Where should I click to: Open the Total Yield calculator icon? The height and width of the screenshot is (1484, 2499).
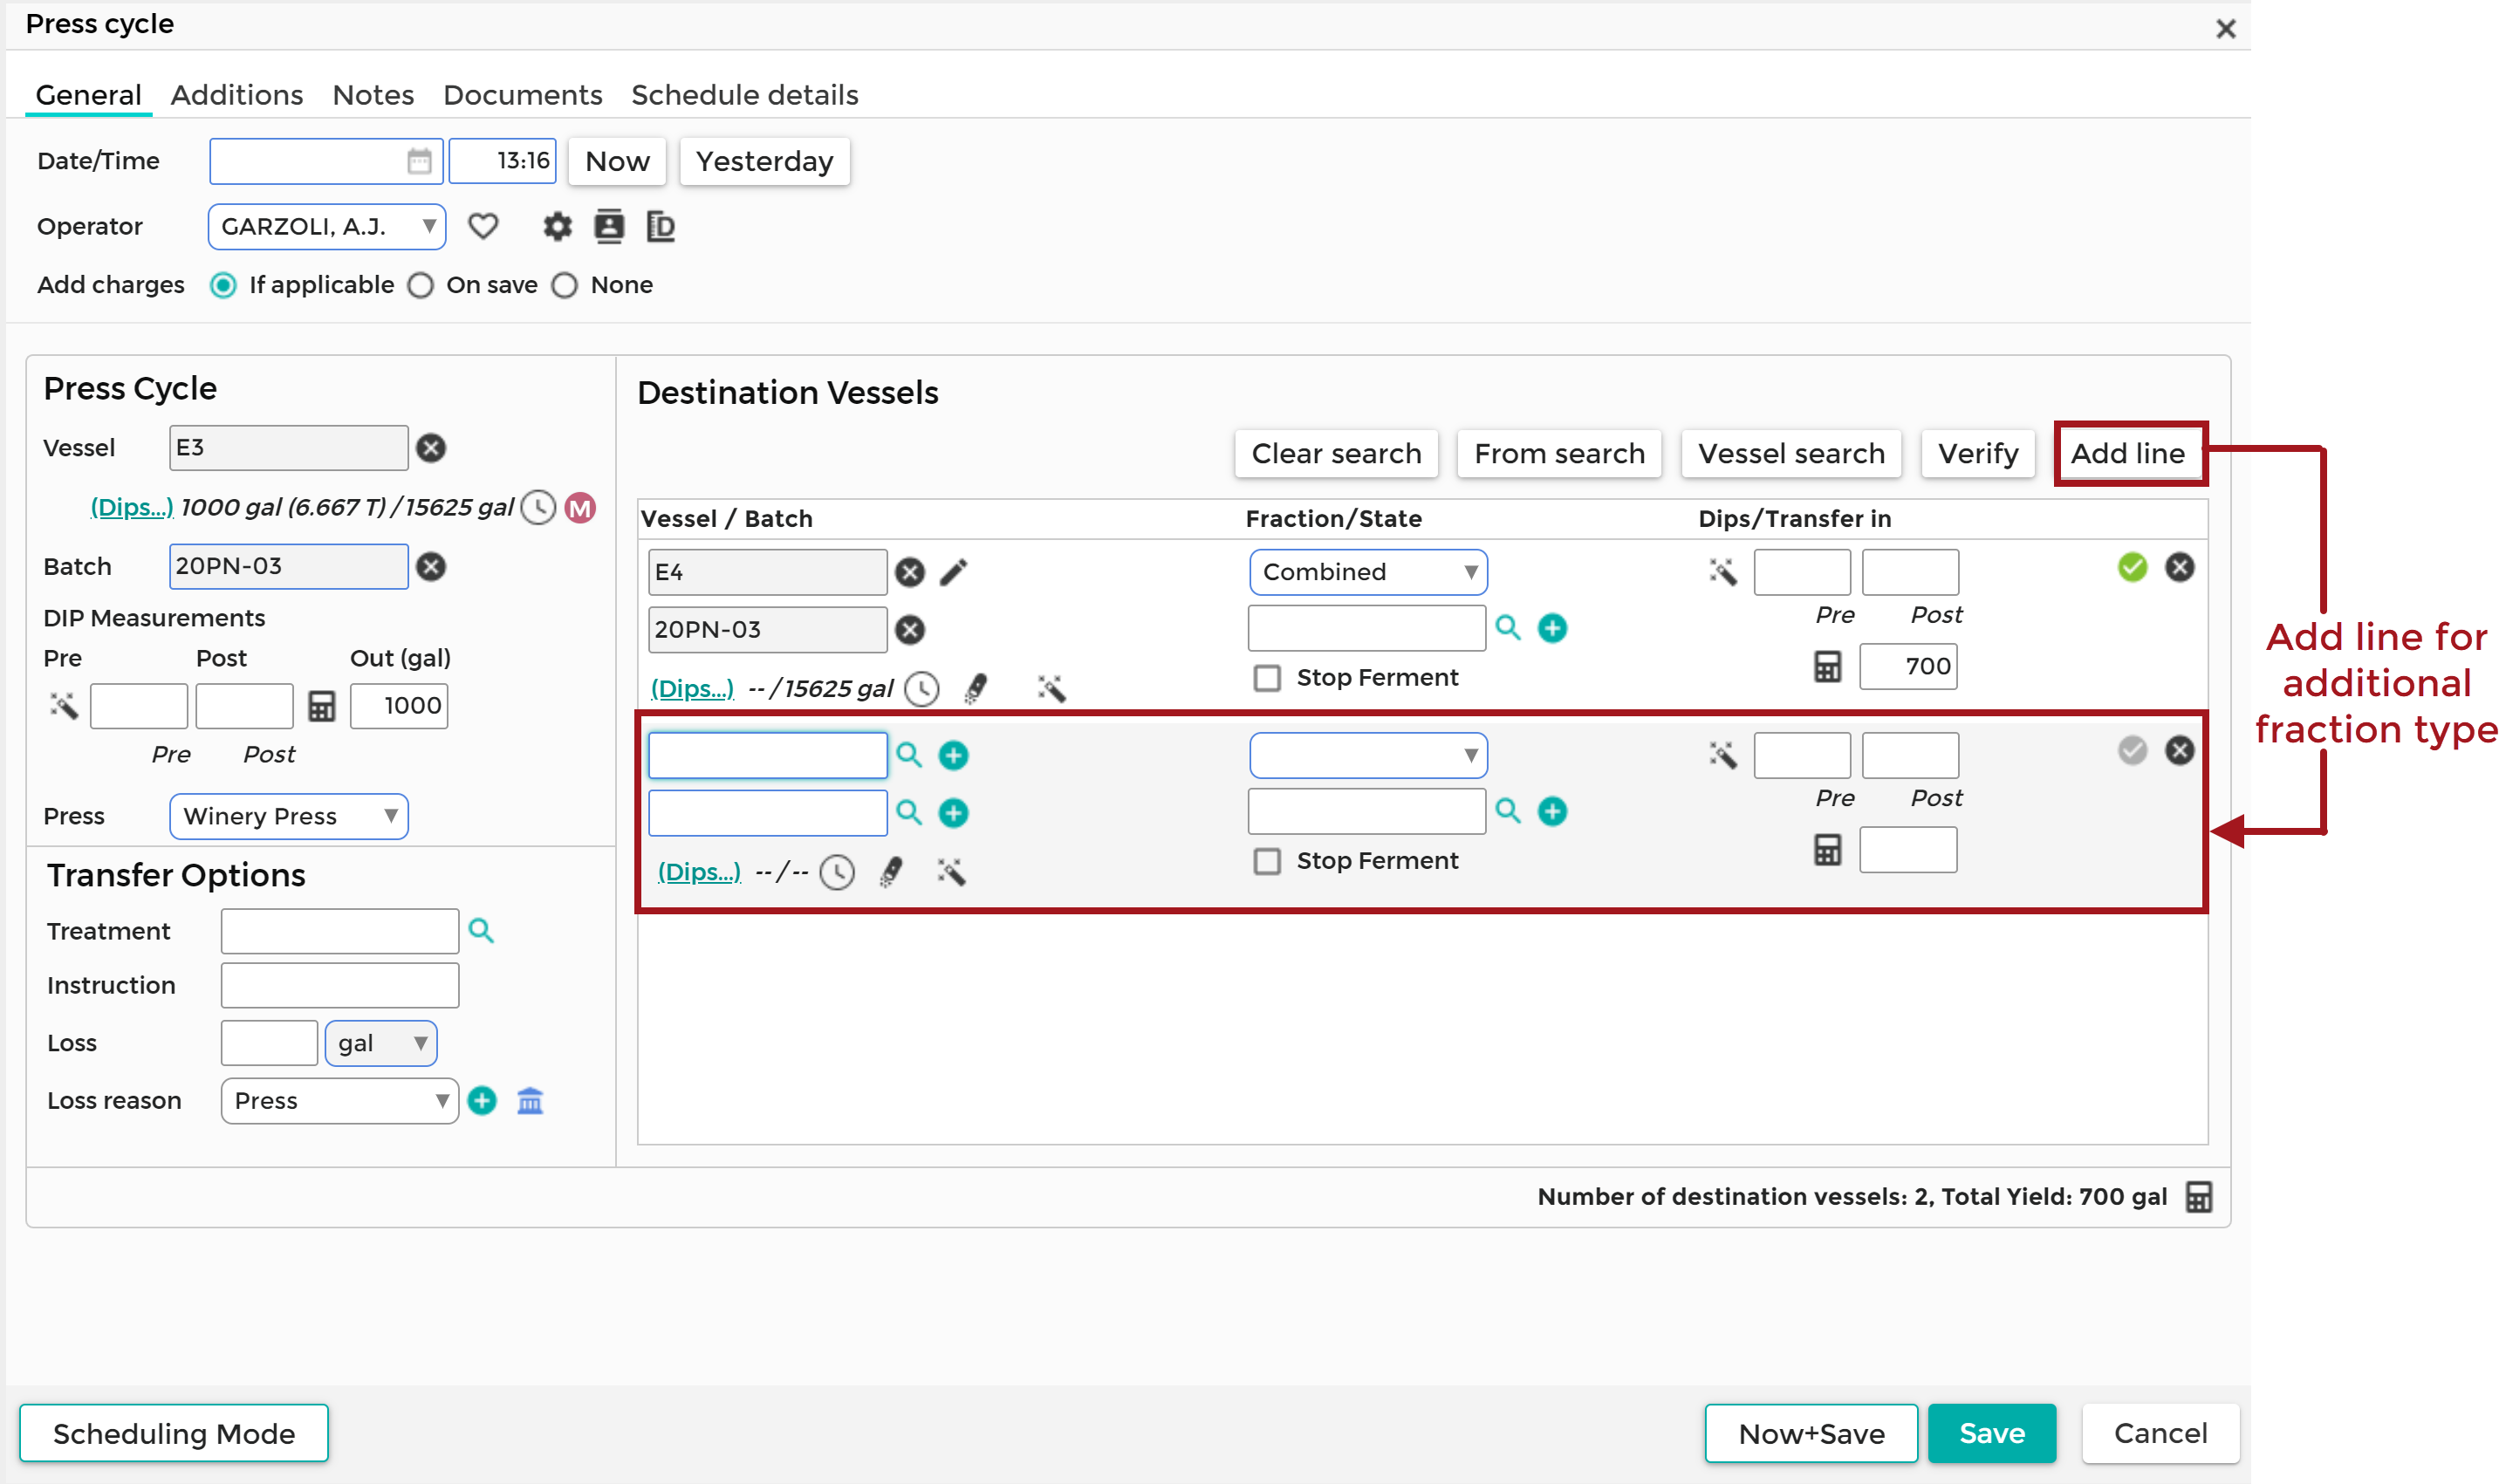[x=2199, y=1197]
